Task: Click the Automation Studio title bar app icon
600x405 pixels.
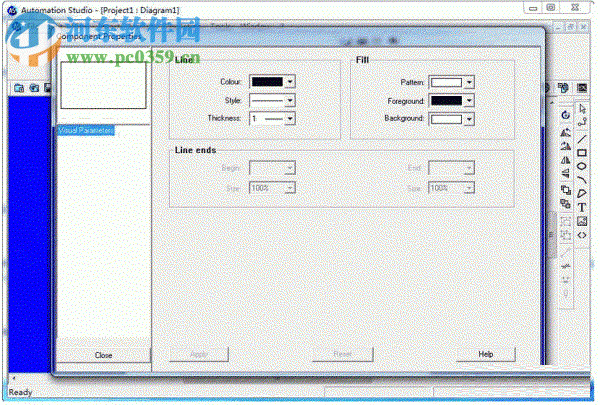Action: pyautogui.click(x=12, y=10)
